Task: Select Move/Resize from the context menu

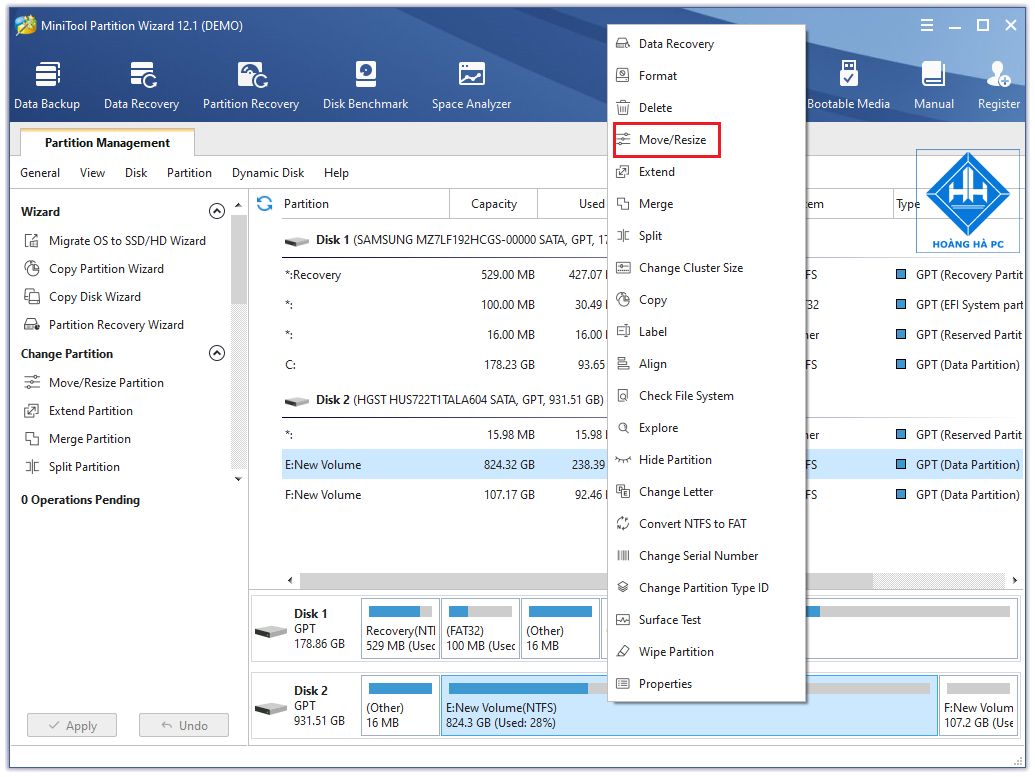Action: tap(666, 139)
